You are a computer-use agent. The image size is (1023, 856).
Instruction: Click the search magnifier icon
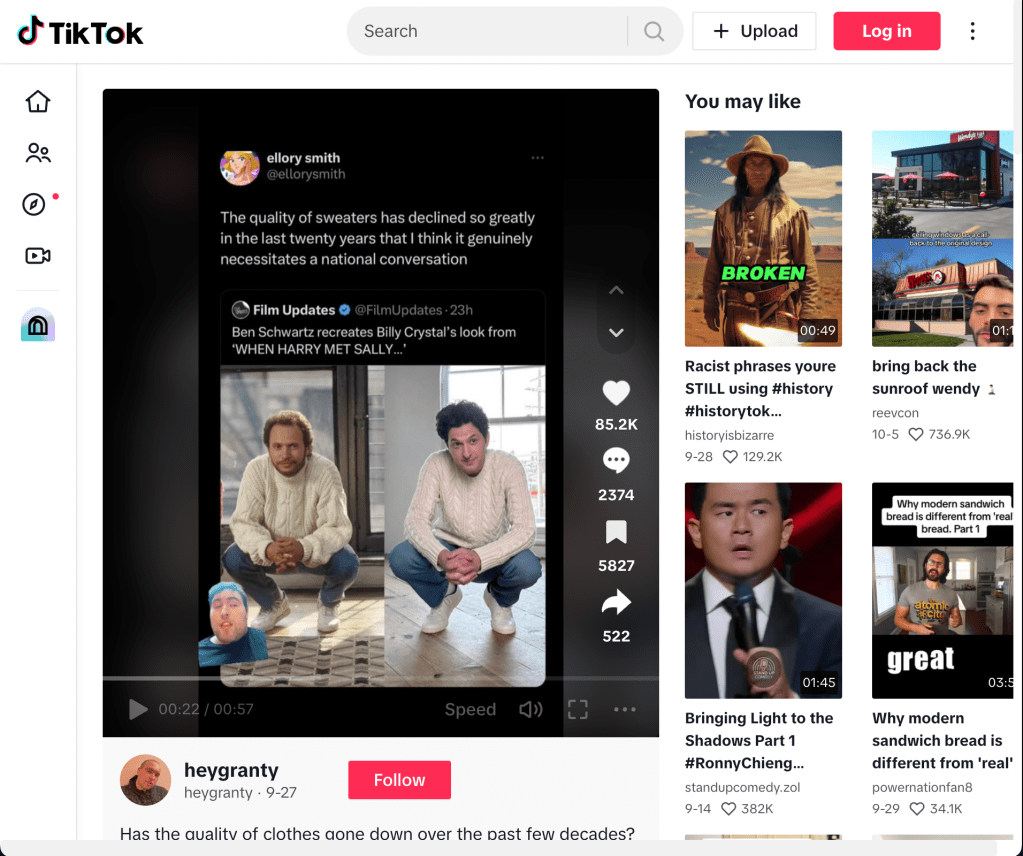654,31
